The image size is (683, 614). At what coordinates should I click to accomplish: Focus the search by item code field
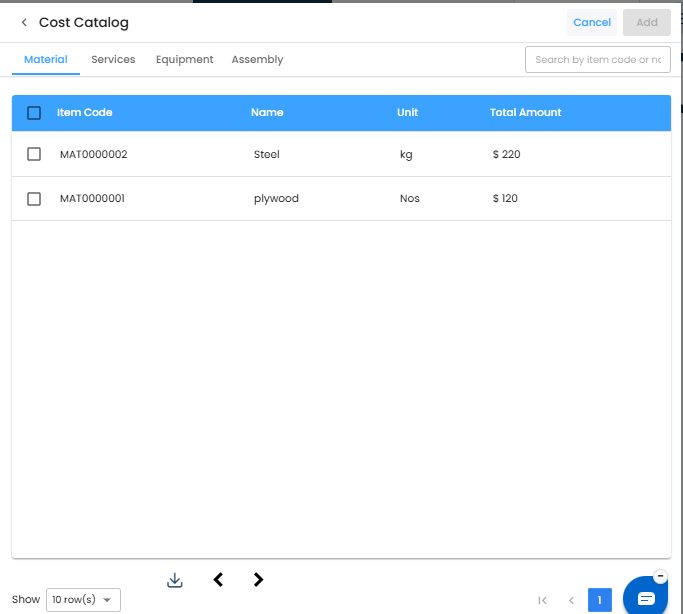(598, 60)
